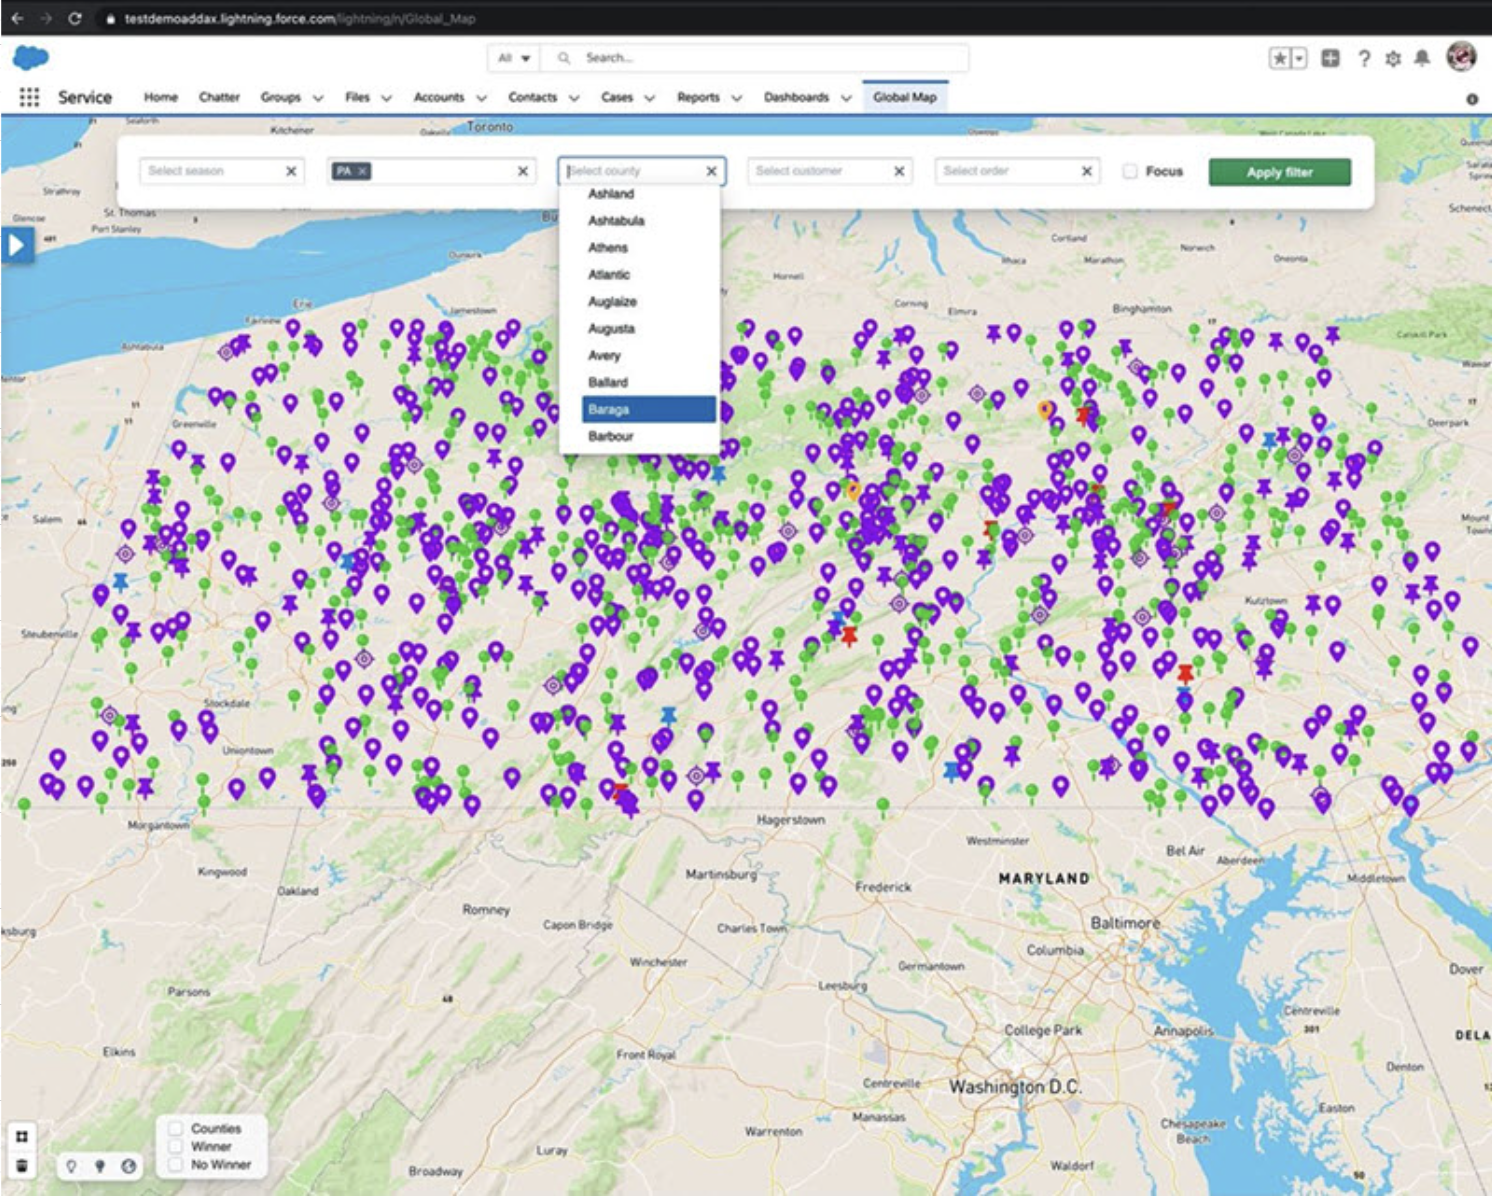
Task: Click the trash icon on the map
Action: coord(21,1165)
